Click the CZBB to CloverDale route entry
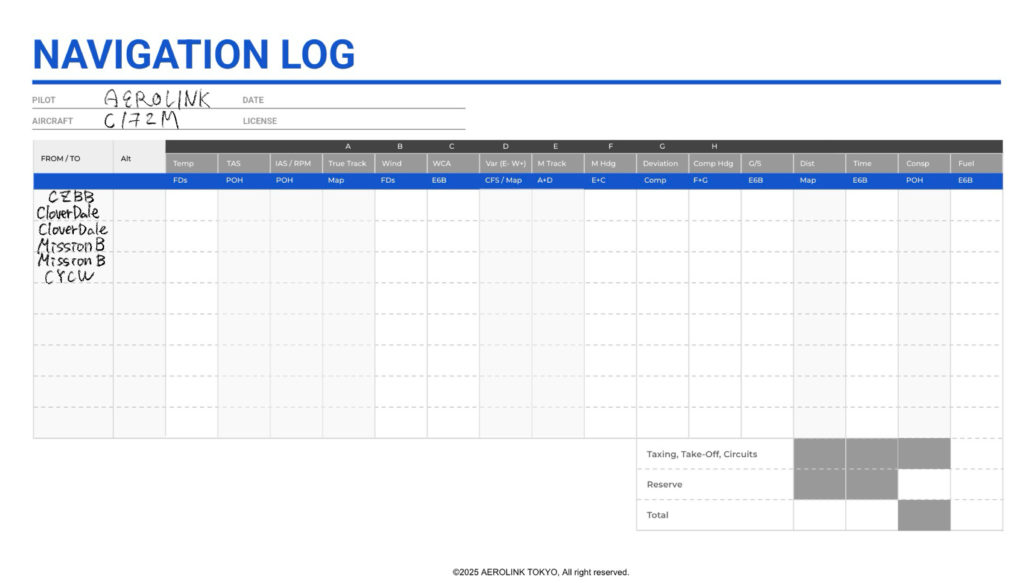 (72, 205)
